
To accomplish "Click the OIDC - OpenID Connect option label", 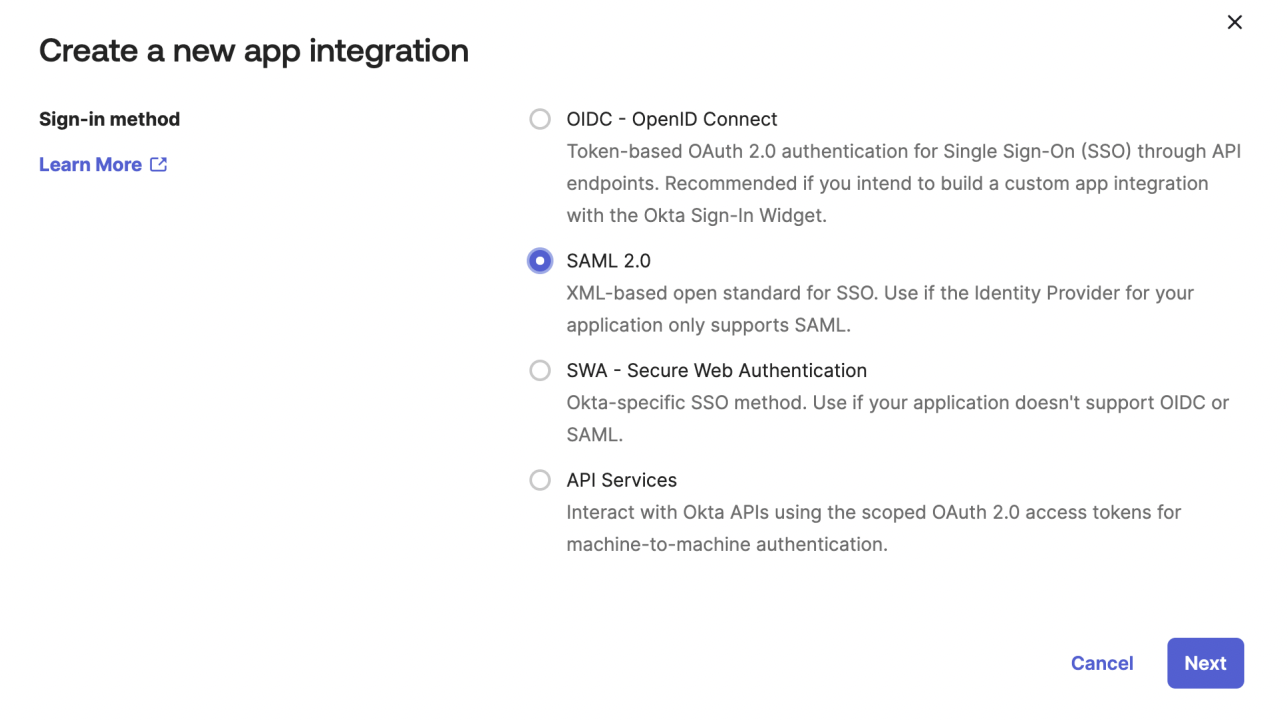I will [672, 119].
